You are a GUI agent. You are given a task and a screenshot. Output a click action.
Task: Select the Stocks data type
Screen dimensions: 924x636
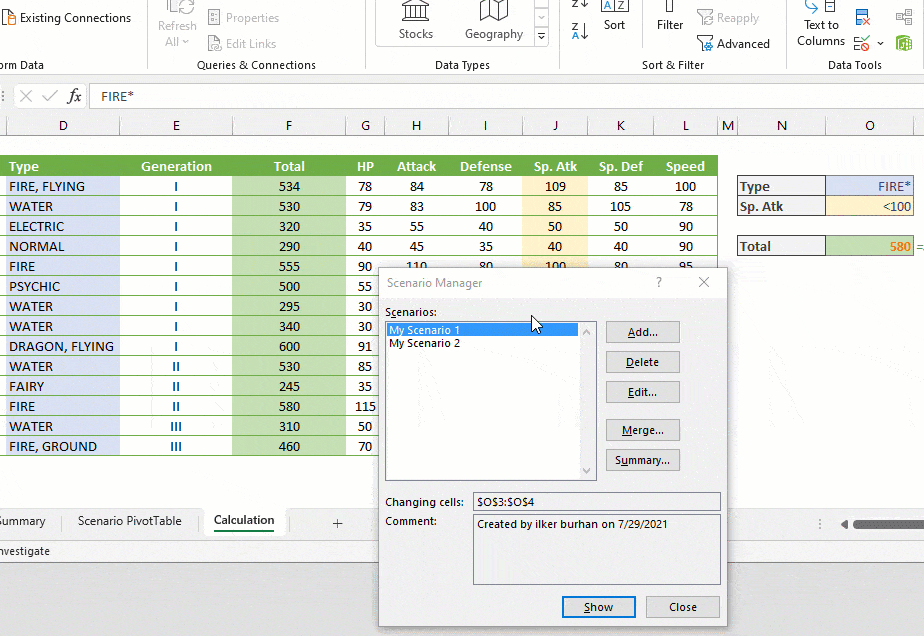coord(415,22)
